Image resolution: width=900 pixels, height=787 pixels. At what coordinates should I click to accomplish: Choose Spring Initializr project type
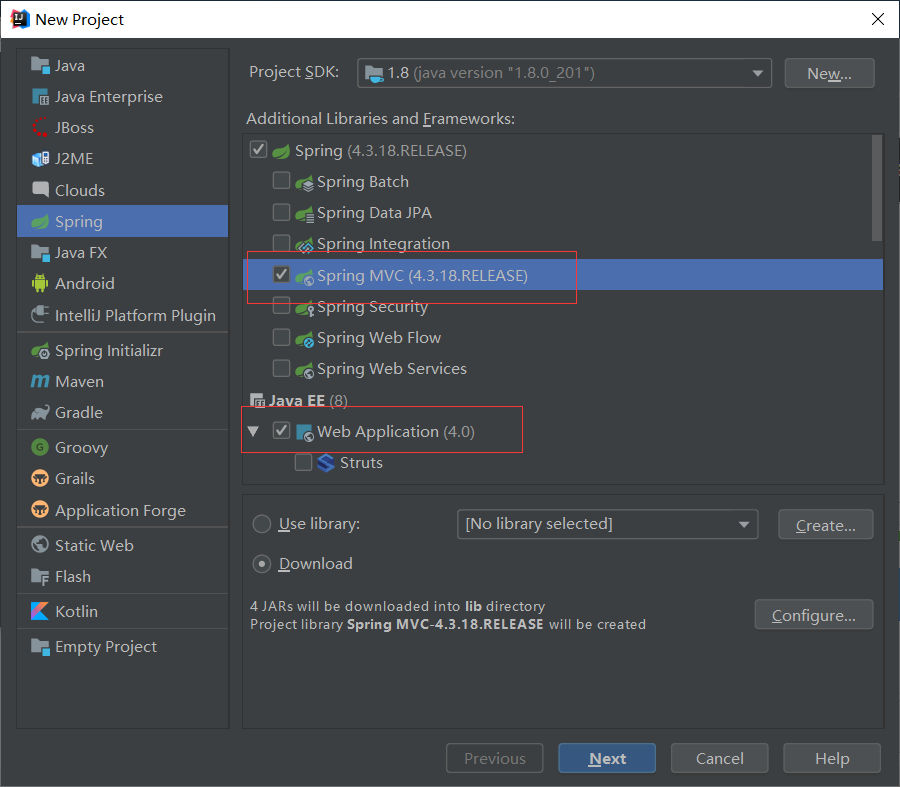(x=122, y=350)
